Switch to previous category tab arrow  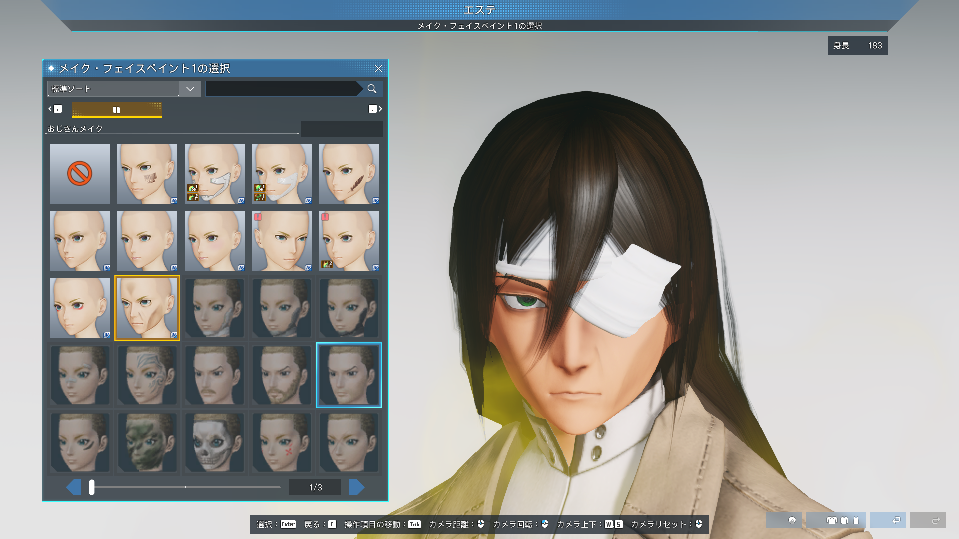[x=55, y=109]
